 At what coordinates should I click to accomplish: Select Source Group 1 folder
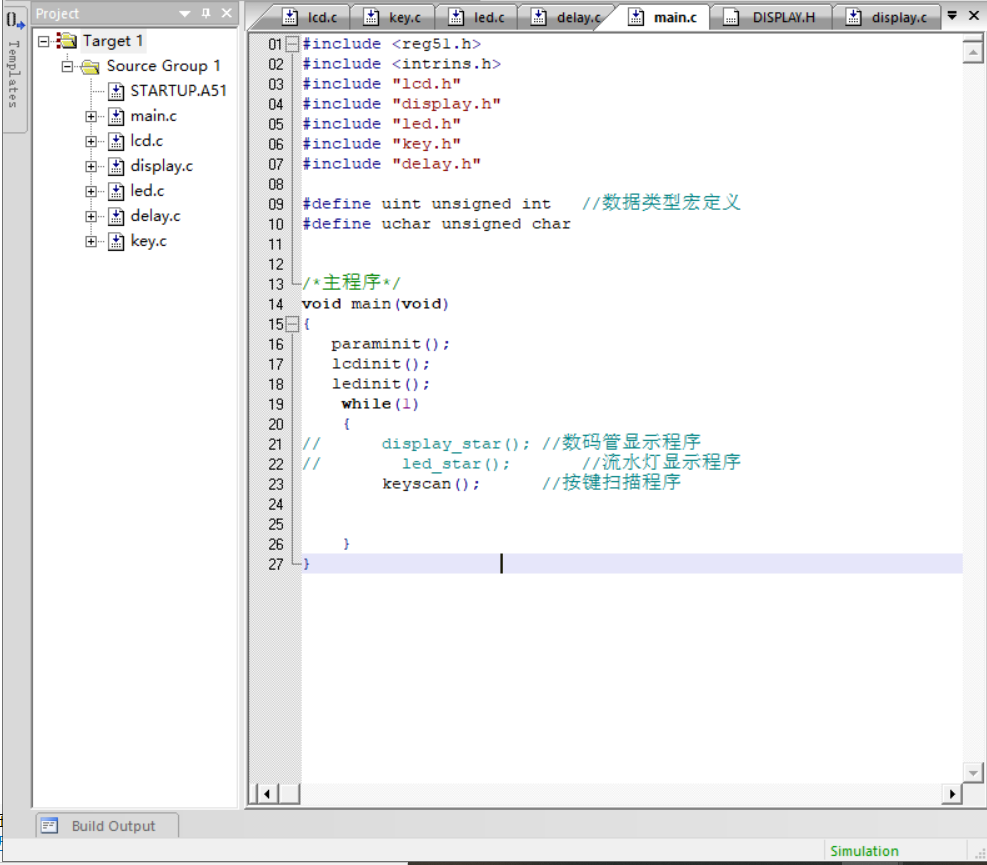(x=163, y=66)
